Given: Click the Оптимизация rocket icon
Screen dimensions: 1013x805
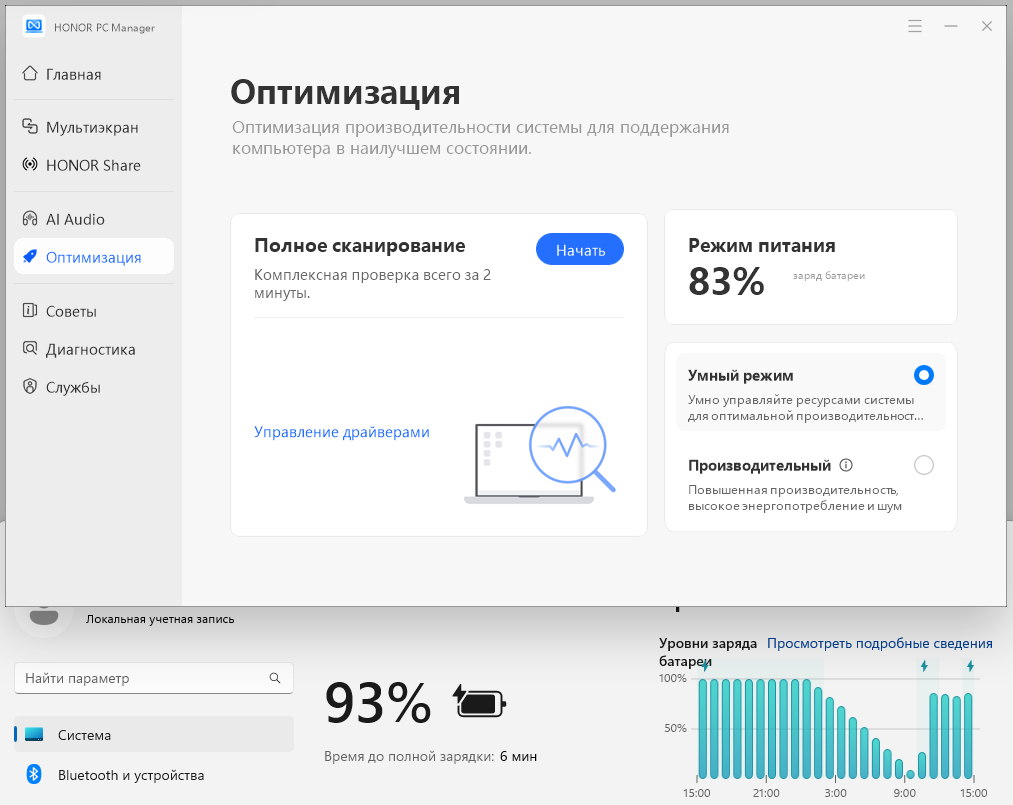Looking at the screenshot, I should point(30,257).
